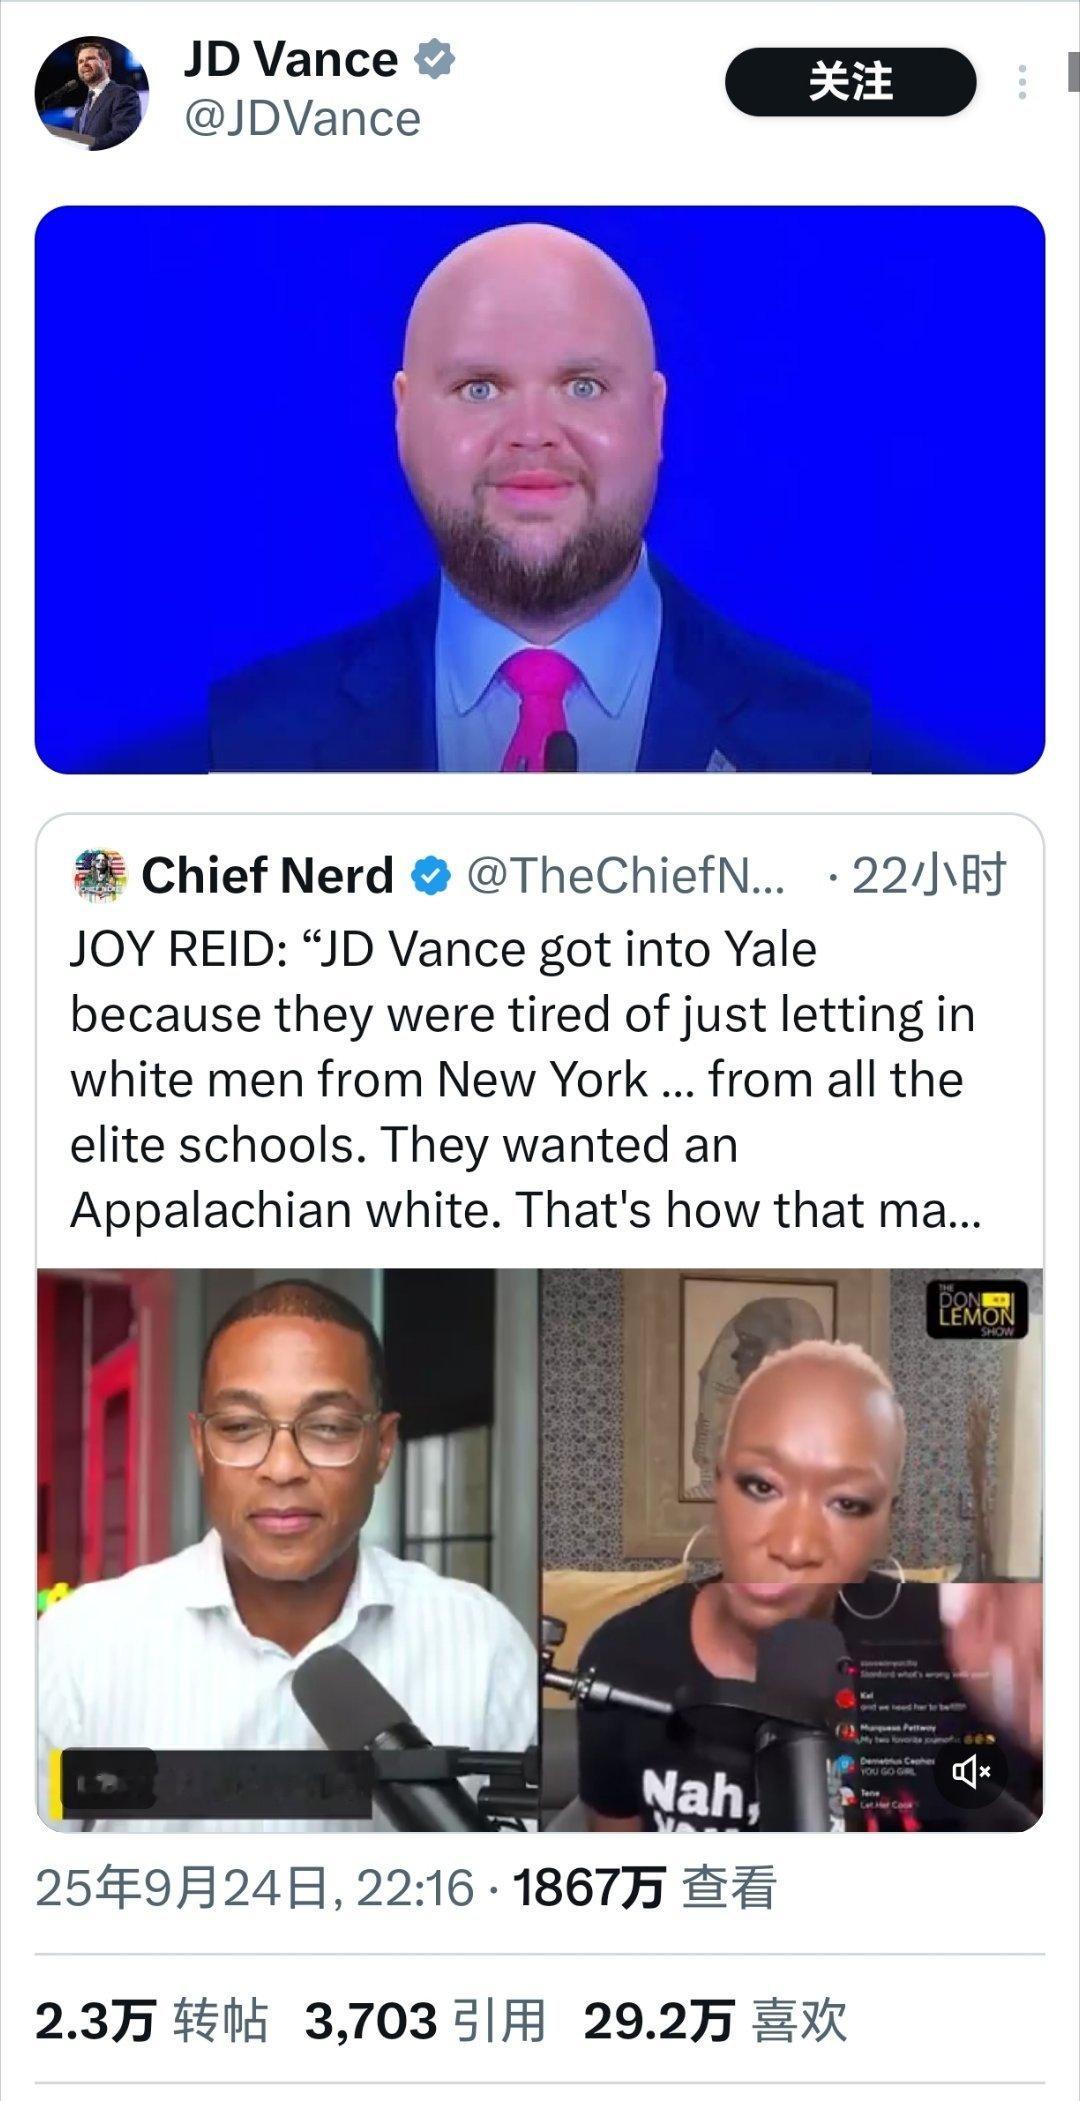Open the JD Vance display name
1080x2101 pixels.
[291, 60]
